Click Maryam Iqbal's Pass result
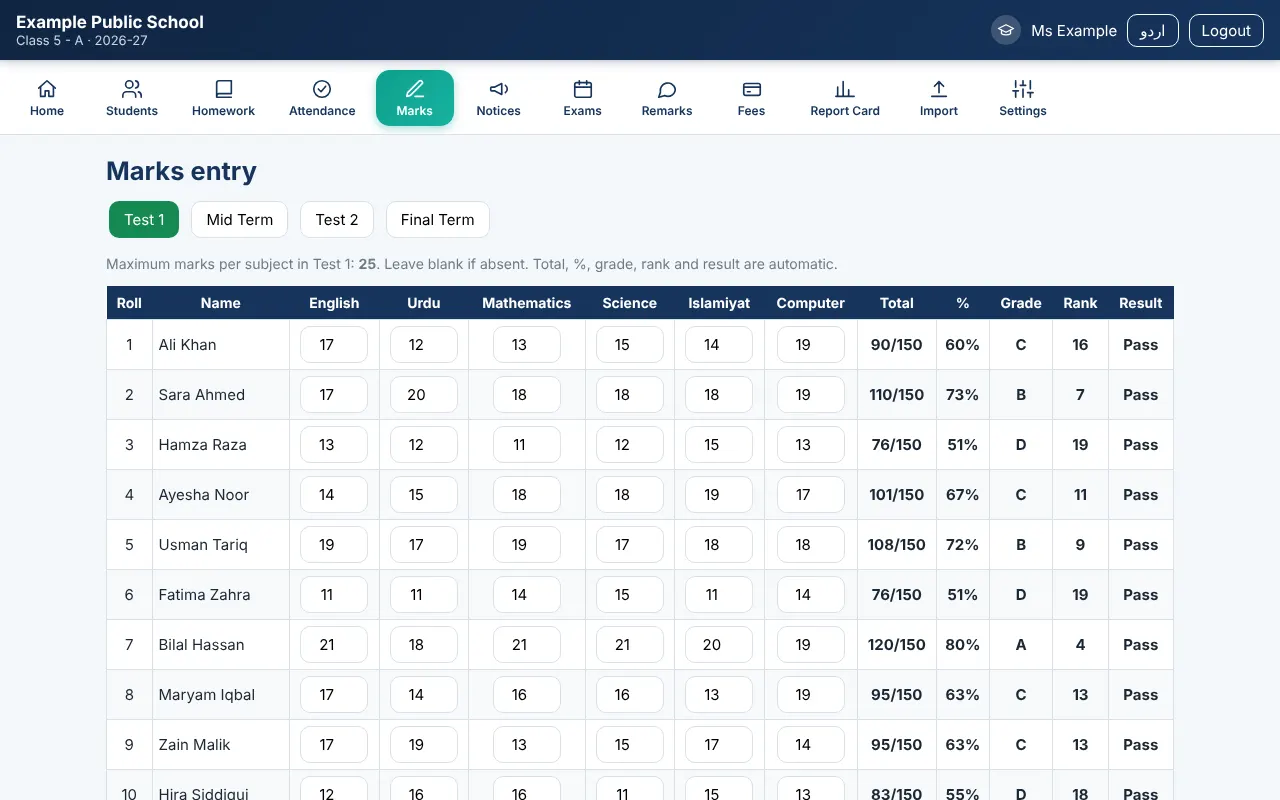This screenshot has height=800, width=1280. tap(1141, 694)
